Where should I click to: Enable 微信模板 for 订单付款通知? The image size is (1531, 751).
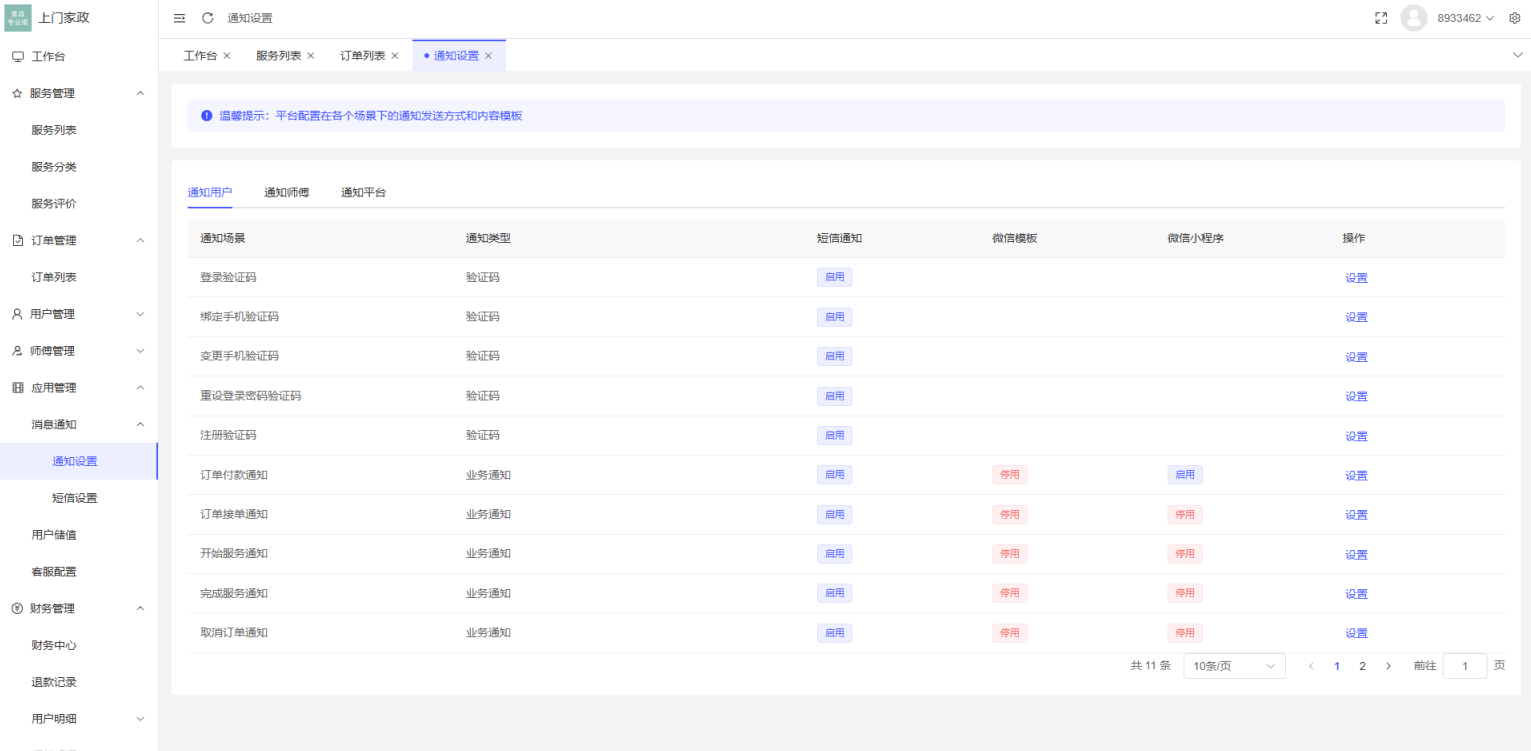pos(1010,474)
